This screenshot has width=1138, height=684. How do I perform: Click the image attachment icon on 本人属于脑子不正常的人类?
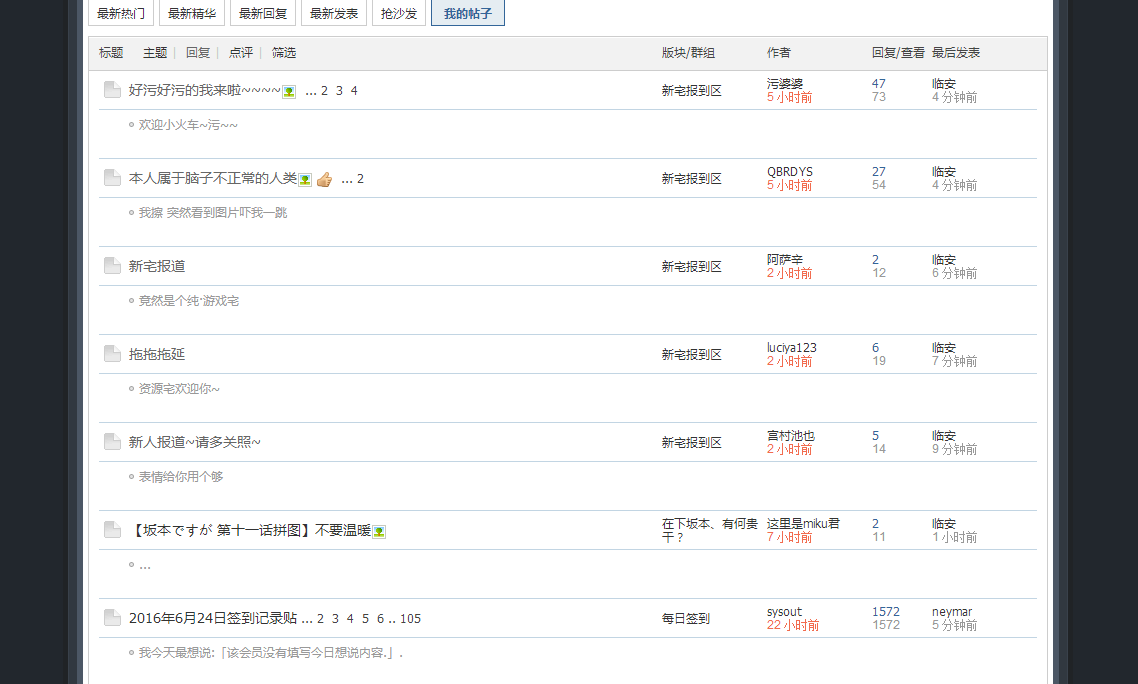(305, 179)
